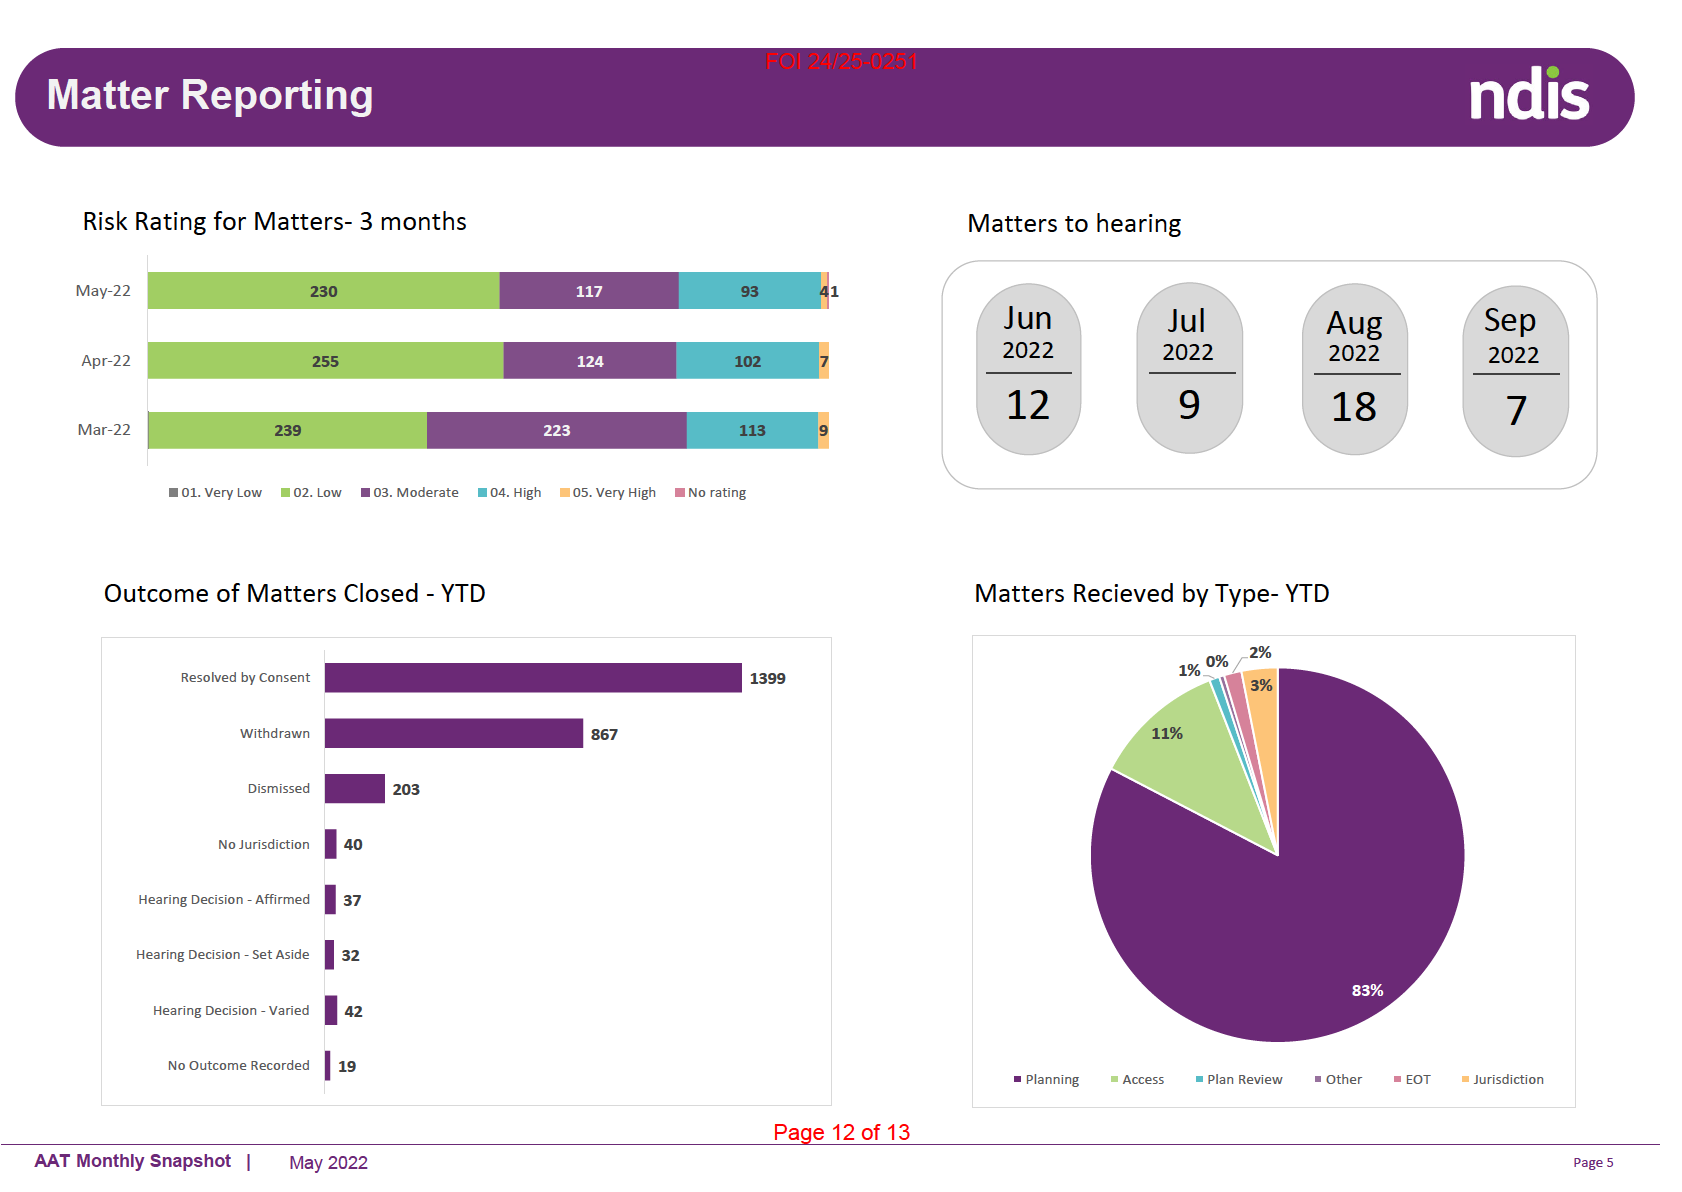Click the Resolved by Consent bar (1399)
Viewport: 1682px width, 1192px height.
(533, 678)
